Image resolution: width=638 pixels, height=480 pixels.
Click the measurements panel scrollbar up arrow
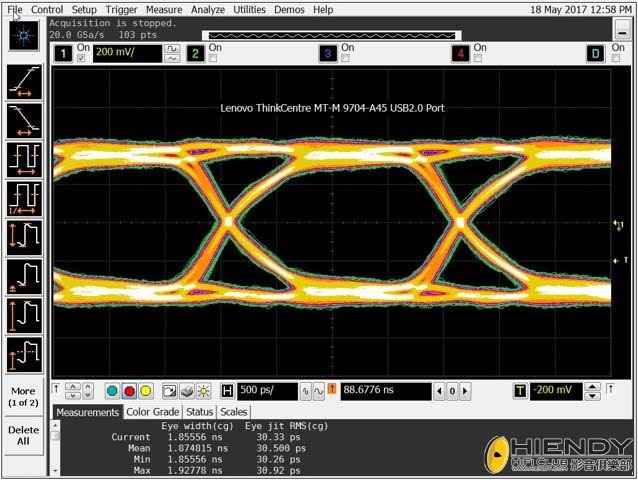55,425
